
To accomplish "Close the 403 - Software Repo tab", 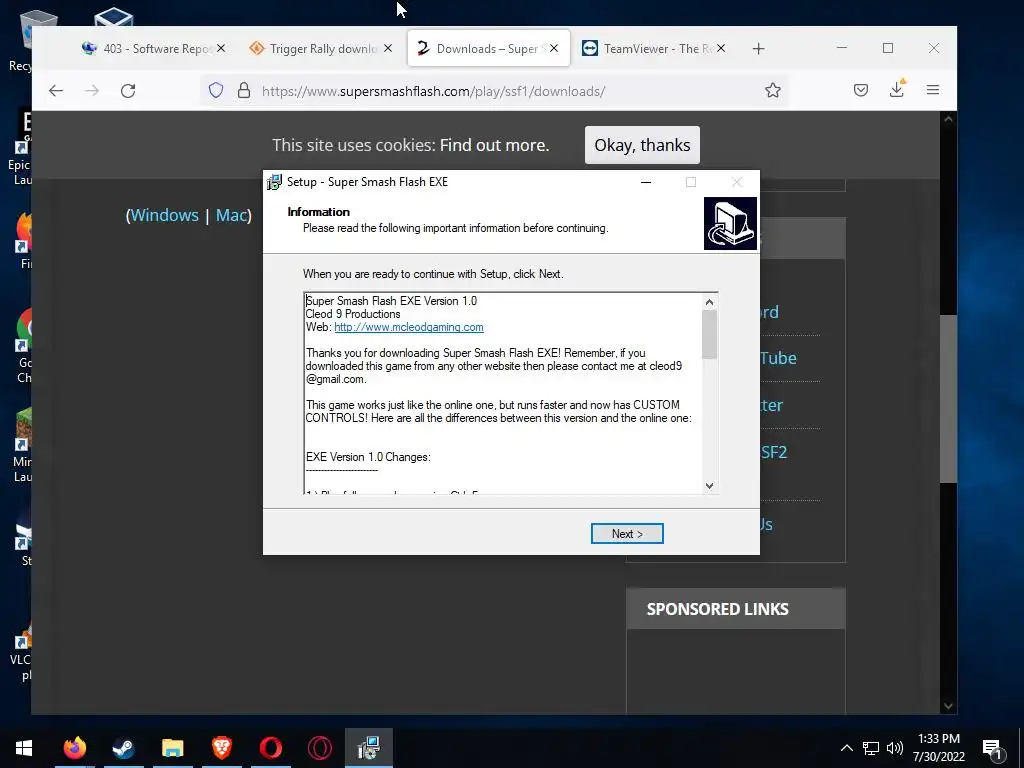I will click(221, 48).
